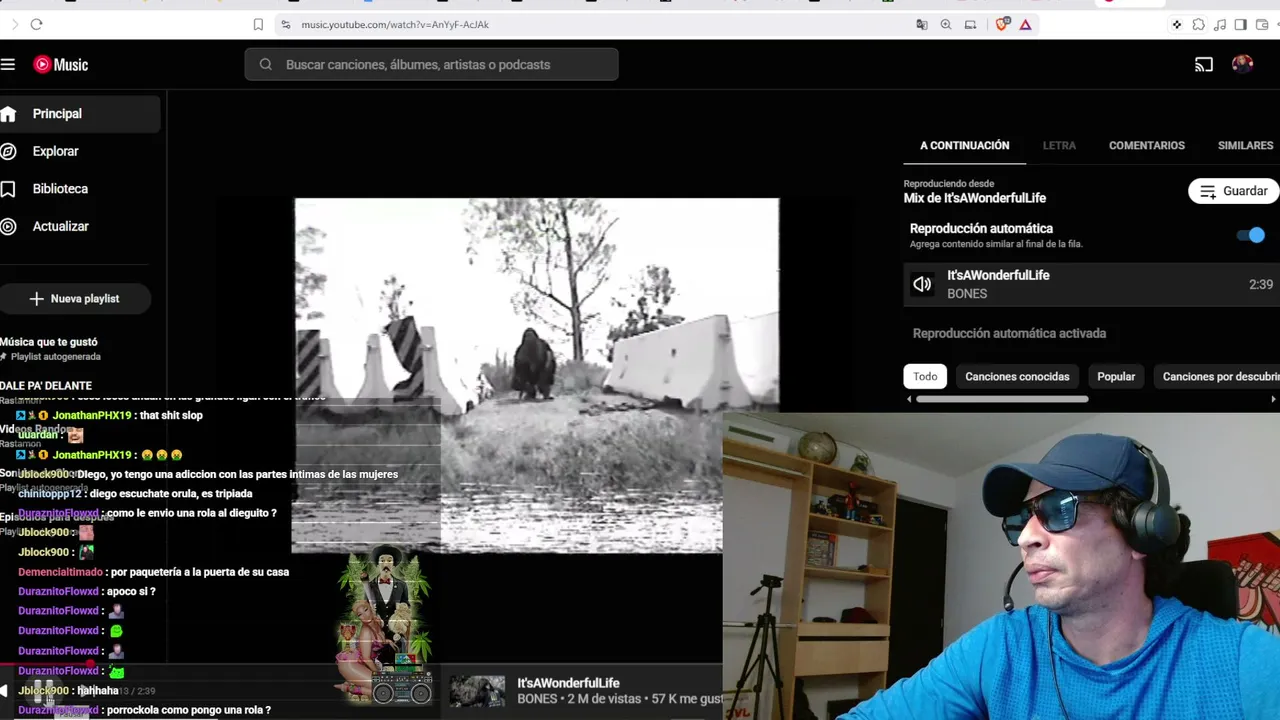Seek using the song progress bar
Viewport: 1280px width, 720px height.
[360, 664]
